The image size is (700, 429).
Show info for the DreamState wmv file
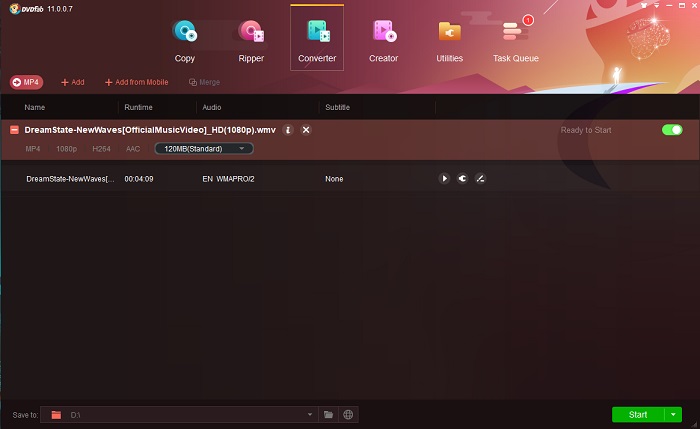coord(288,130)
